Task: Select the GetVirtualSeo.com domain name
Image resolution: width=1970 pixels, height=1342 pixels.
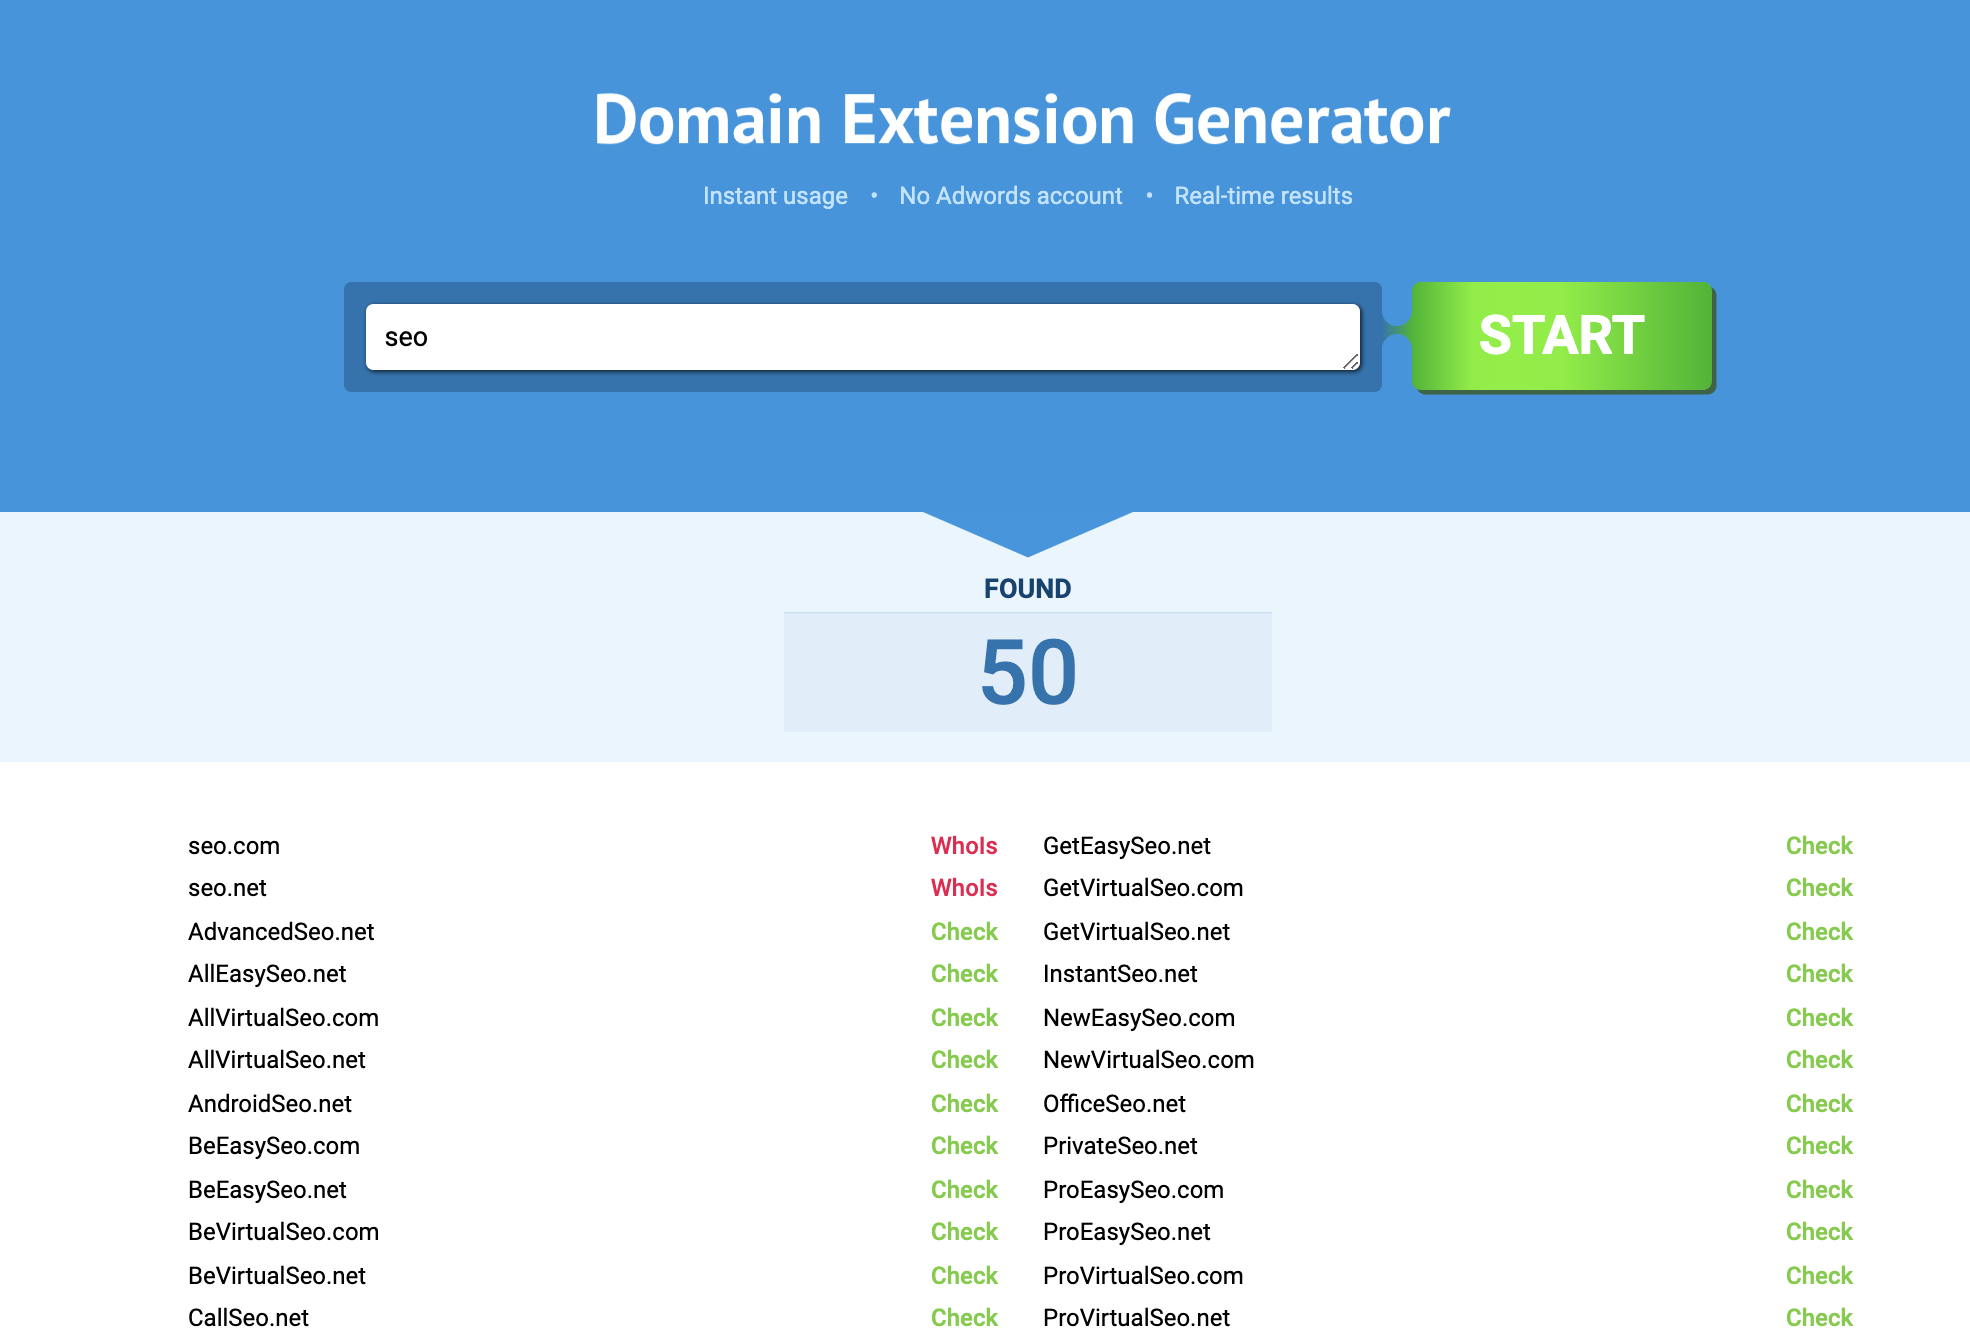Action: coord(1143,888)
